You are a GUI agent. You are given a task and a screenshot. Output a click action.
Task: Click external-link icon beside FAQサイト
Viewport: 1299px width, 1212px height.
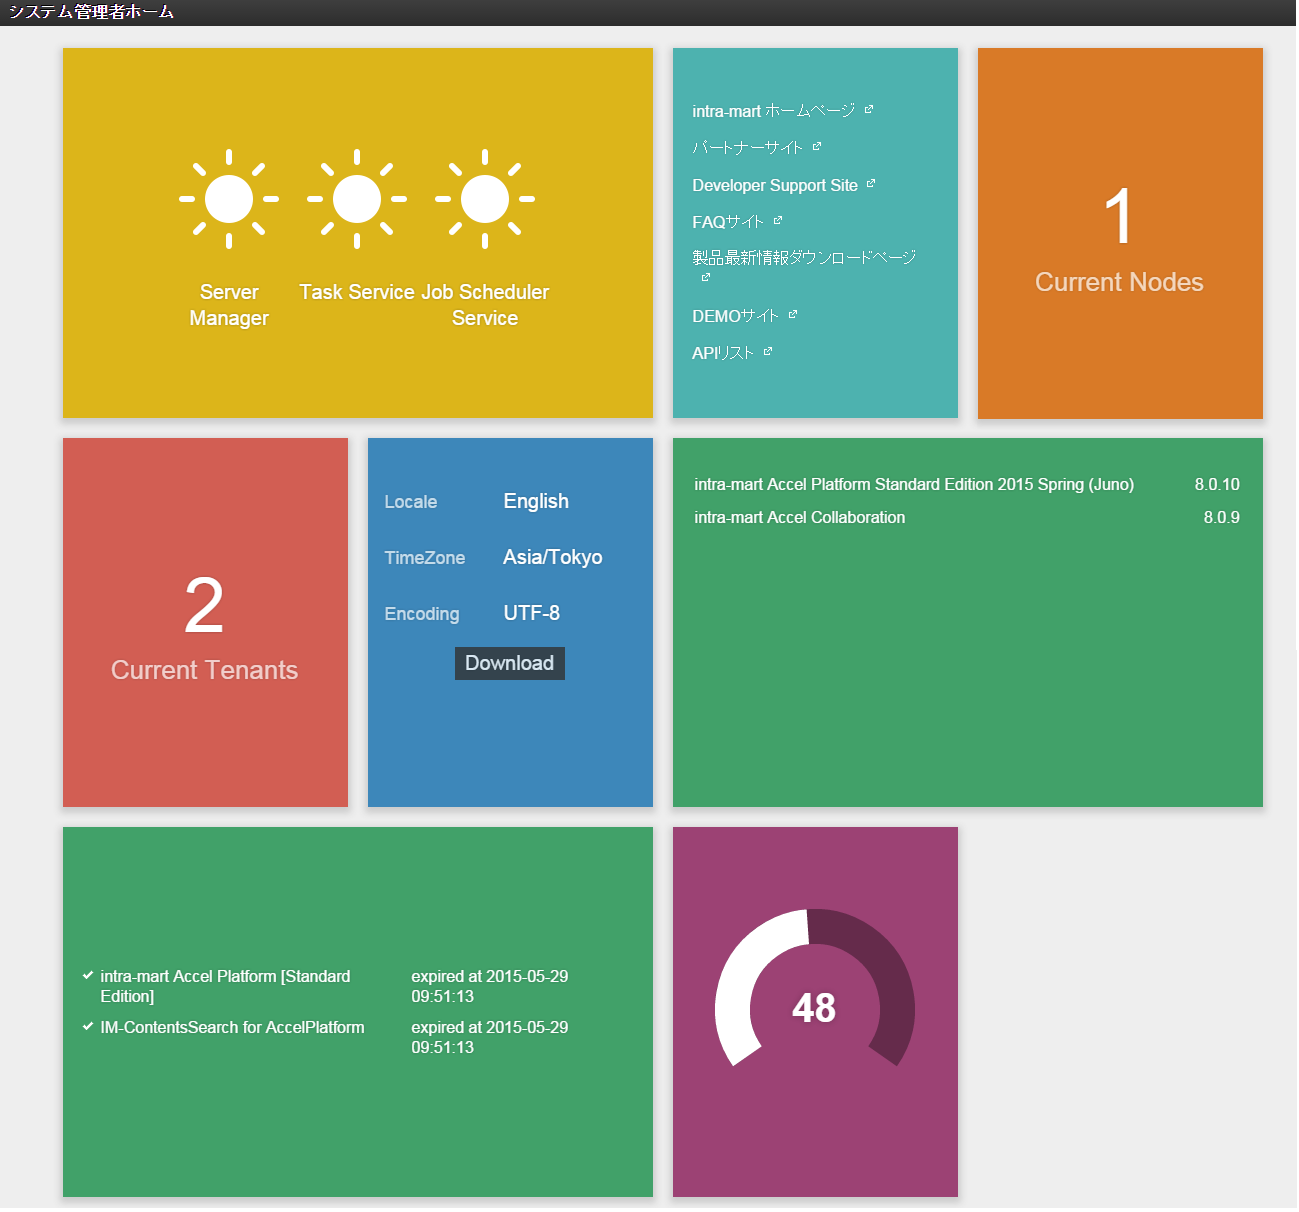click(778, 220)
